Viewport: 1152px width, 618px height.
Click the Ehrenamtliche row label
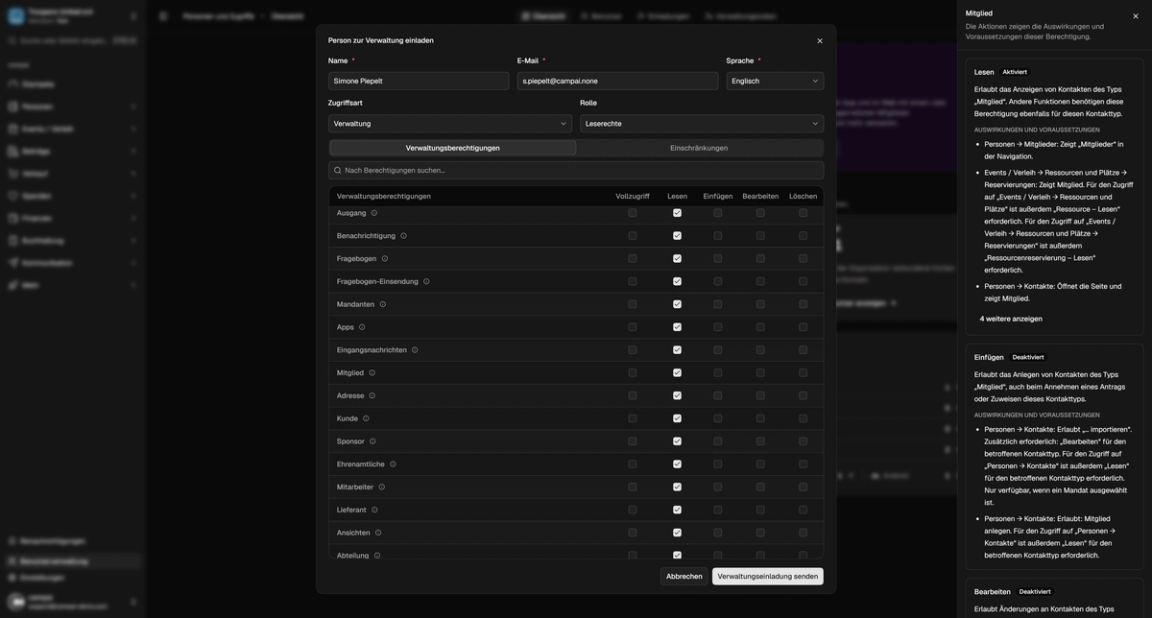point(361,464)
